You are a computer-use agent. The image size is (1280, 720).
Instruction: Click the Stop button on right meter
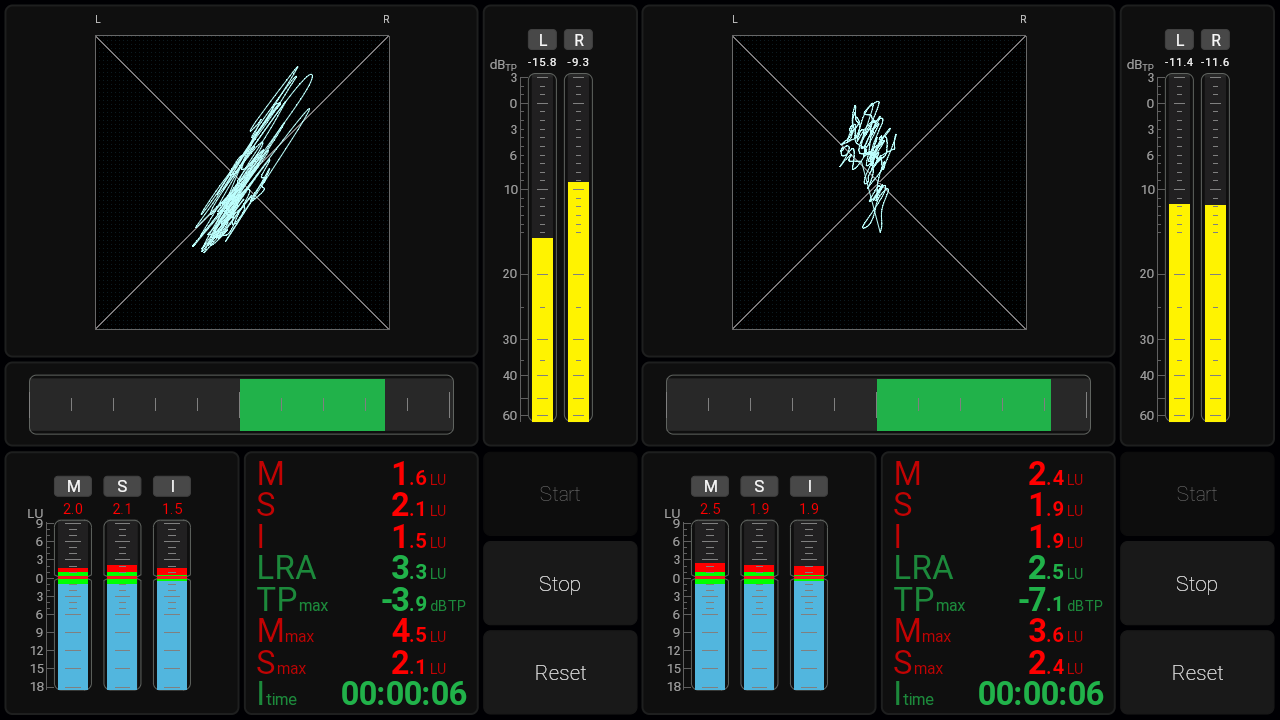click(x=1196, y=583)
